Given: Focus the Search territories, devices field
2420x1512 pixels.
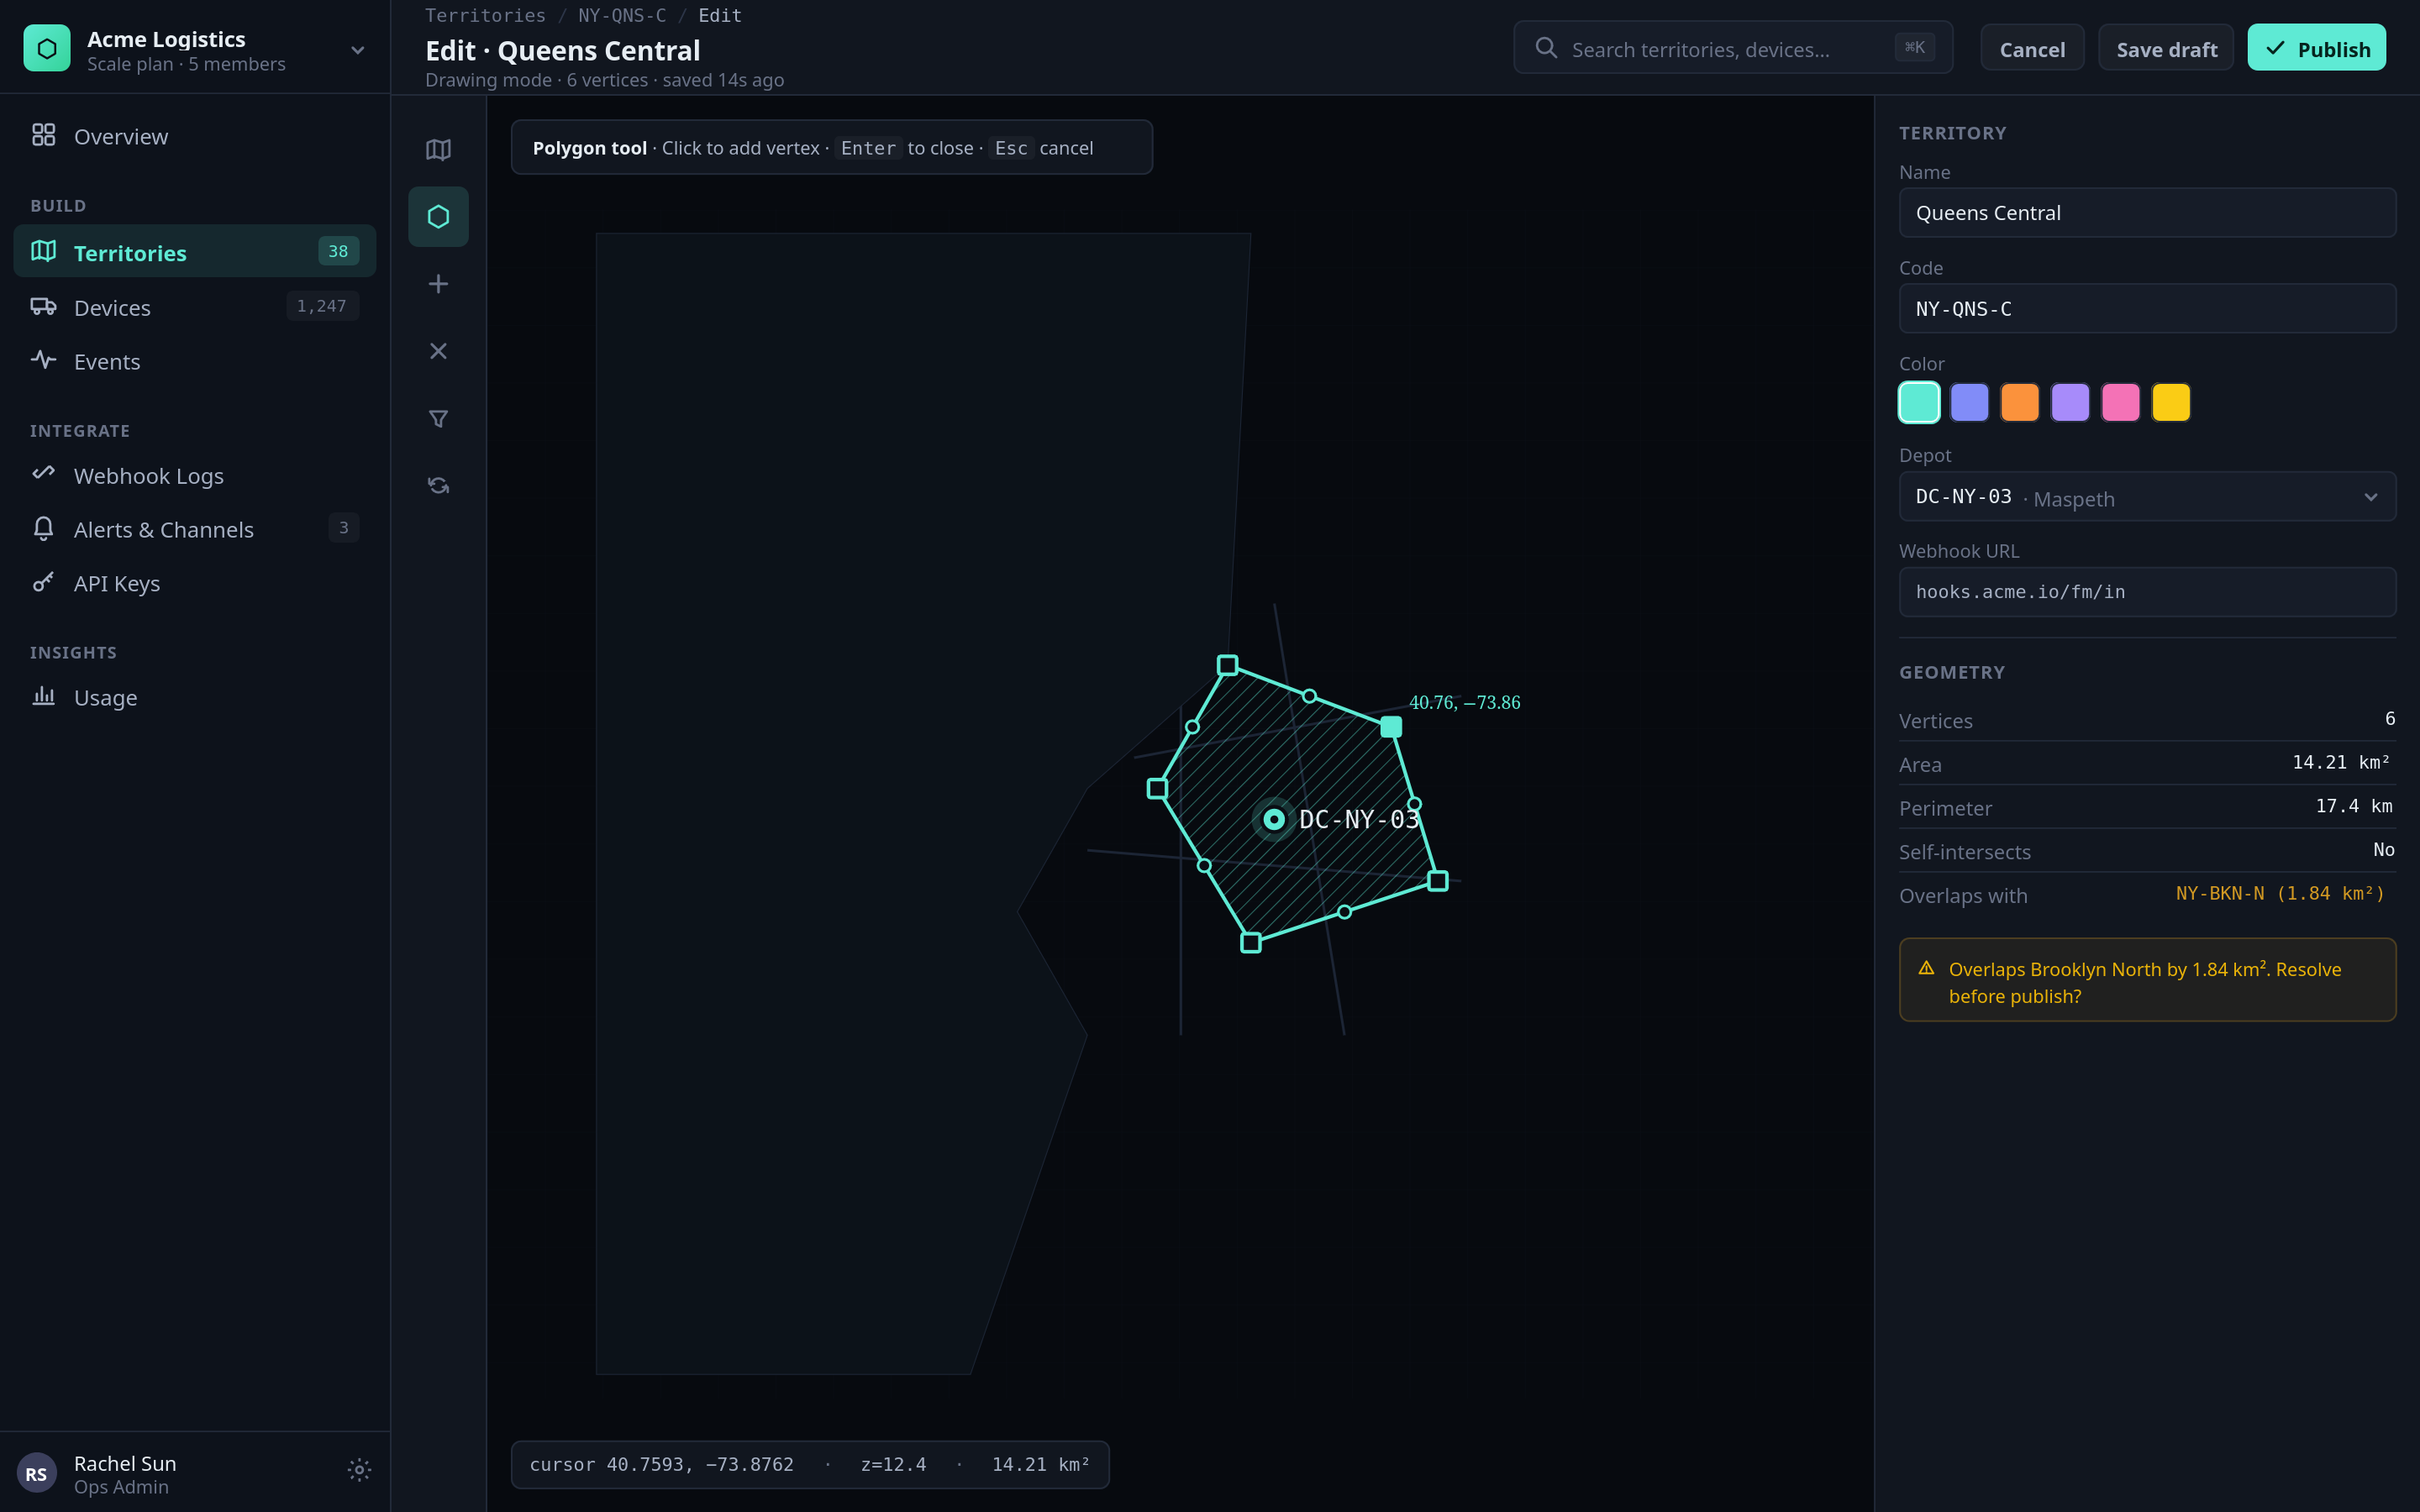Looking at the screenshot, I should pos(1732,48).
